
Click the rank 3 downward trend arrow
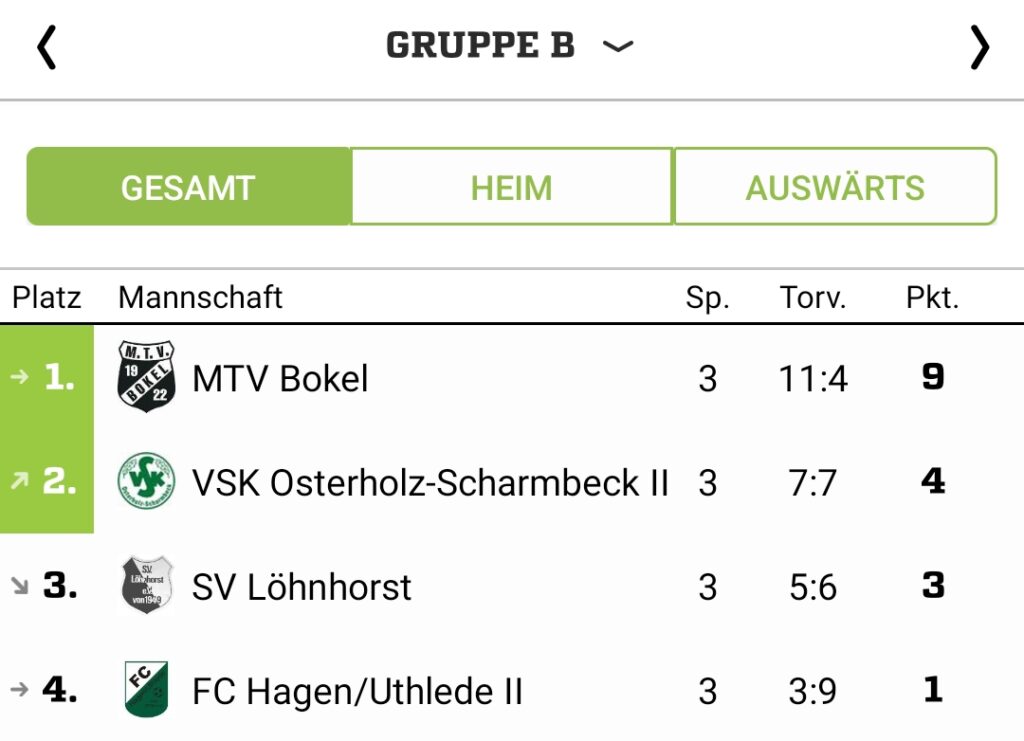point(20,586)
